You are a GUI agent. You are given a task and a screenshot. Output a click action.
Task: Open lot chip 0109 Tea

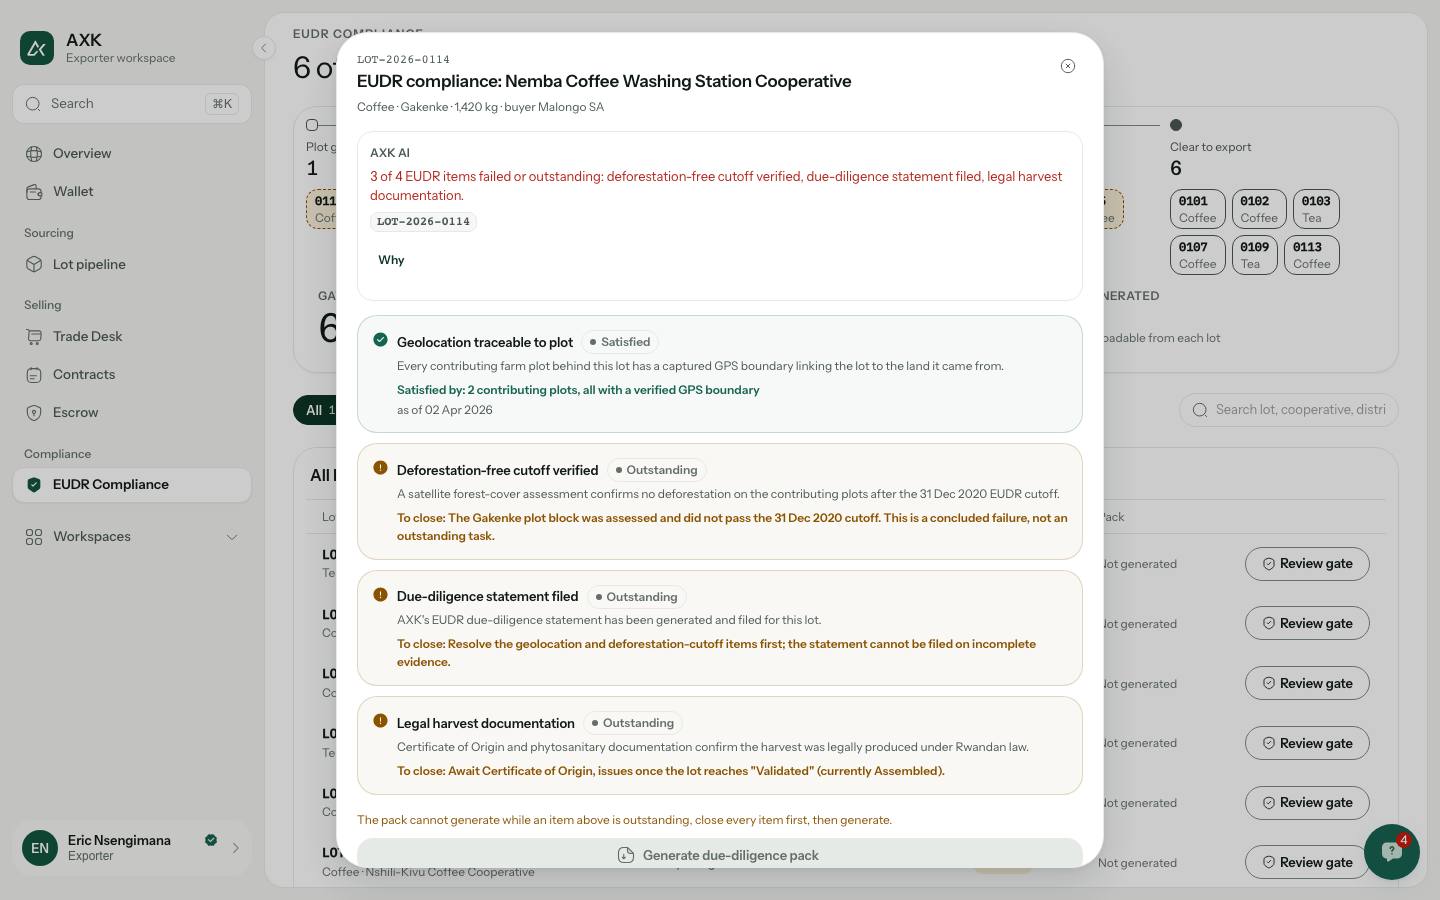click(x=1255, y=255)
